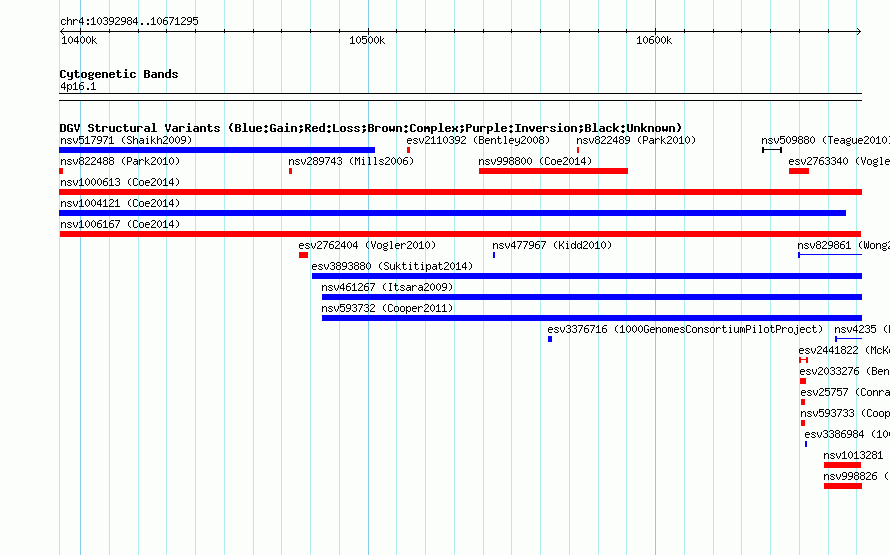Select the small blue square under esv3376716

click(x=550, y=339)
